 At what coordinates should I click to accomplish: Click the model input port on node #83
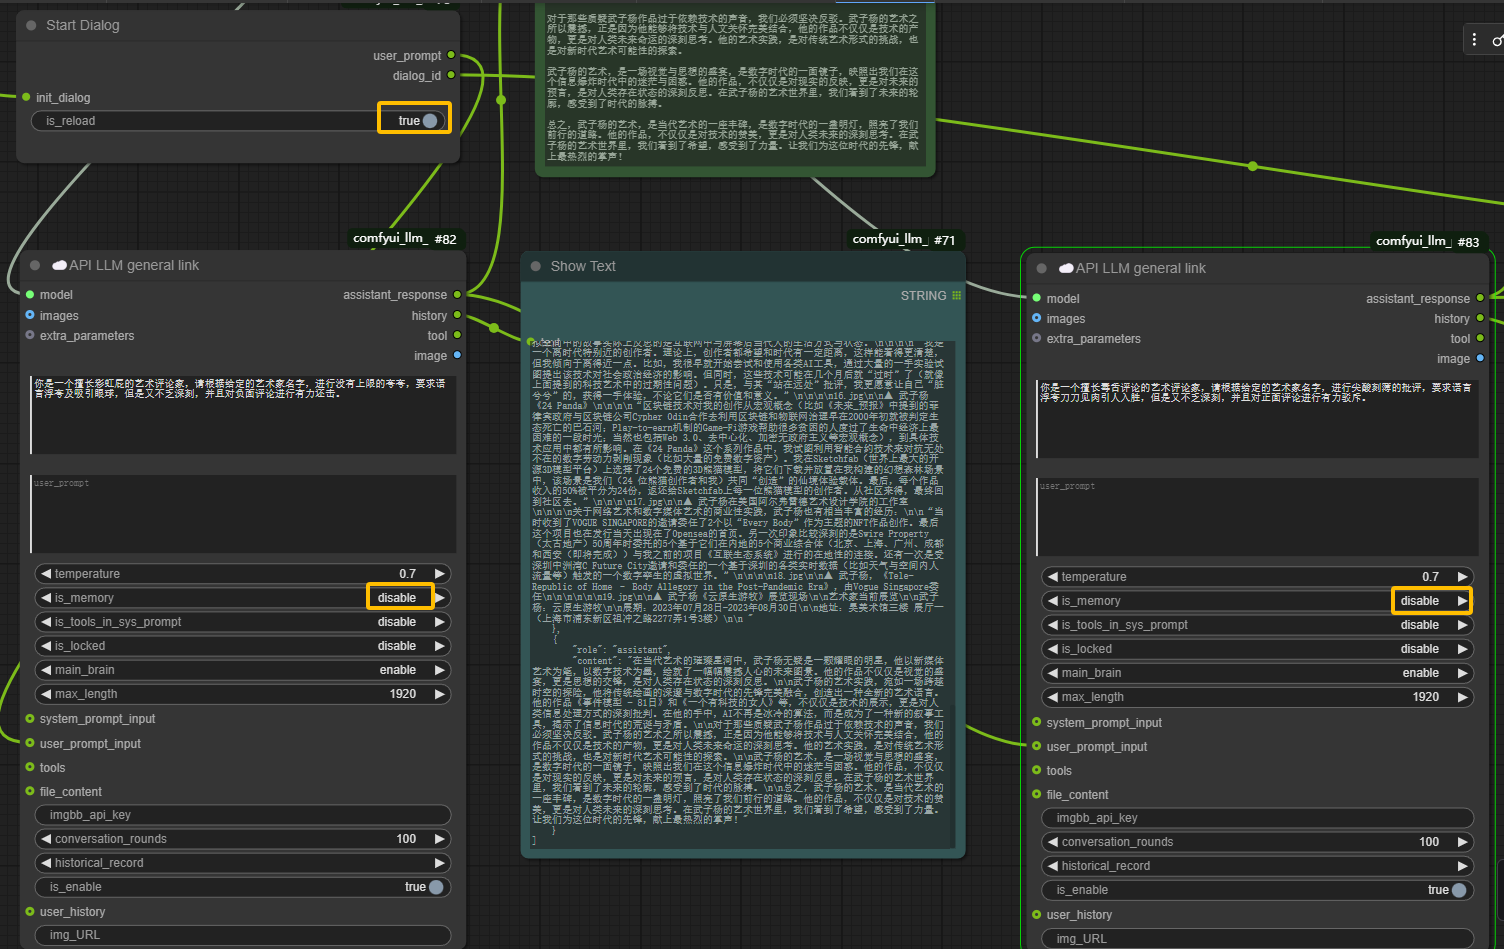(1036, 298)
